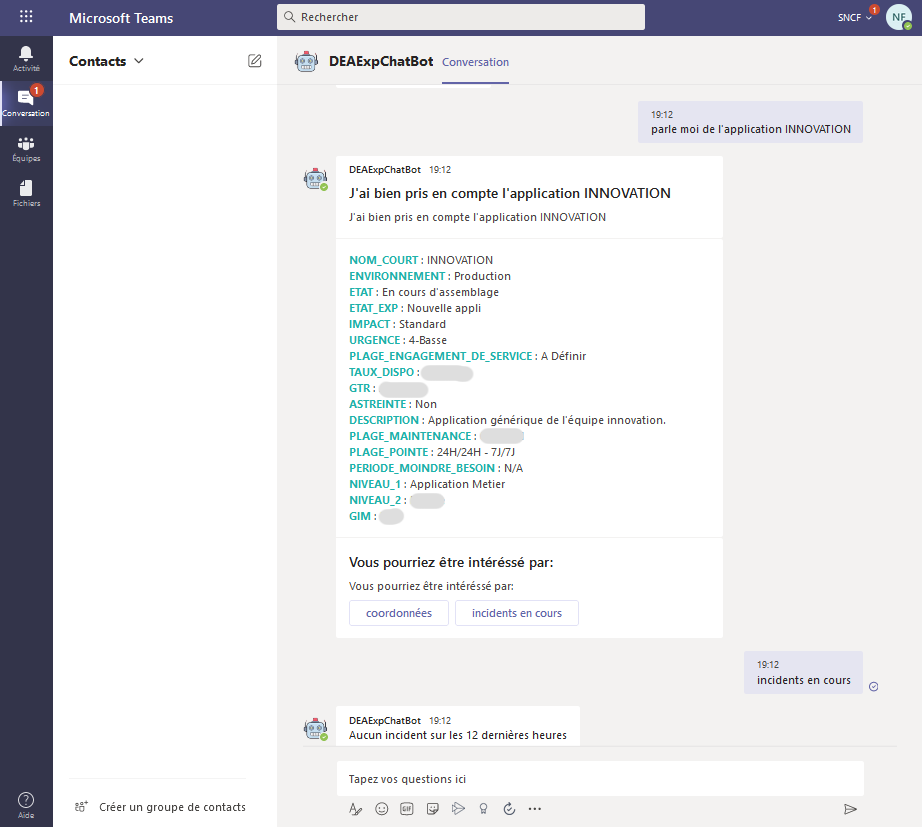Image resolution: width=922 pixels, height=827 pixels.
Task: Open the emoji picker
Action: coord(382,809)
